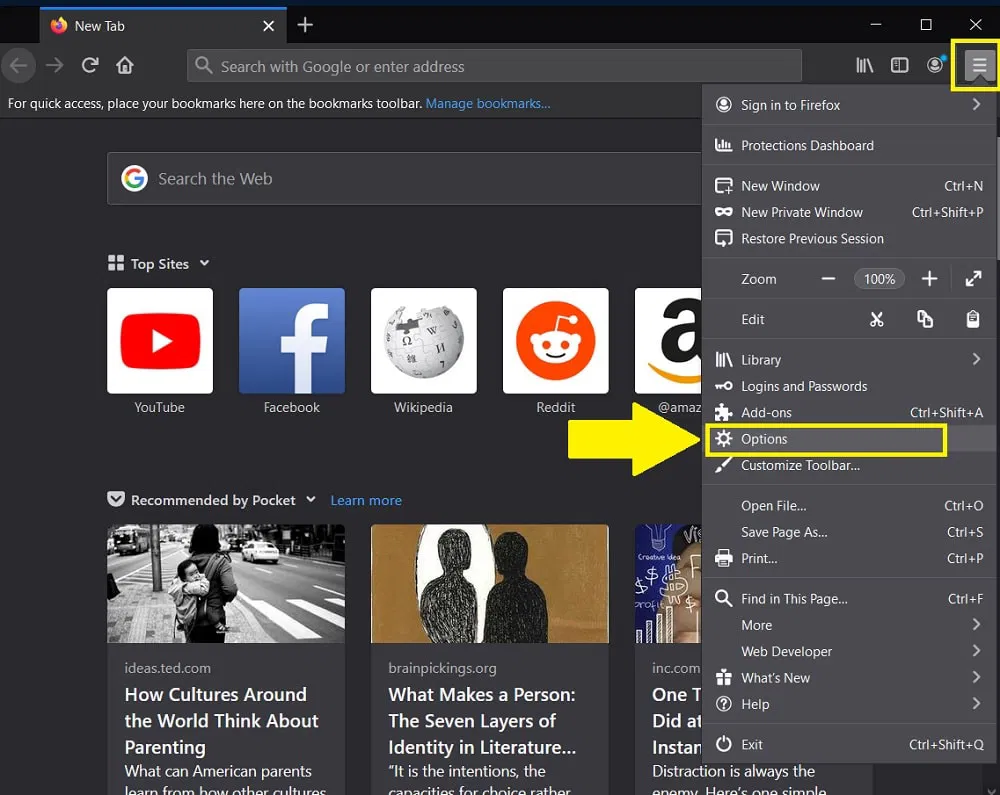Open the Manage bookmarks link

point(487,102)
